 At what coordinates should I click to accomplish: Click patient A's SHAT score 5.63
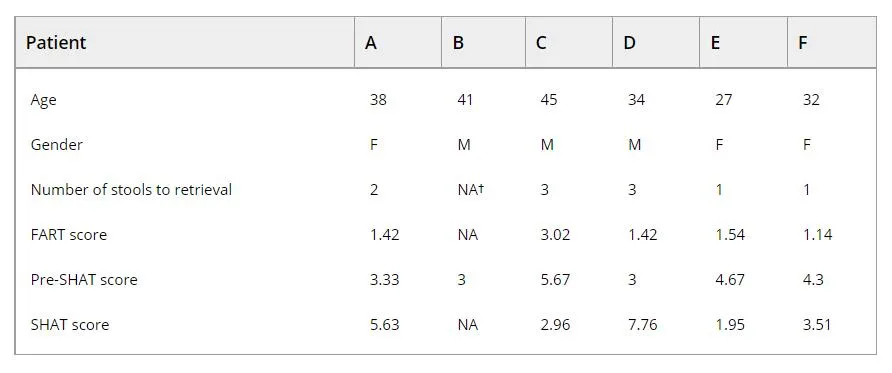click(385, 324)
